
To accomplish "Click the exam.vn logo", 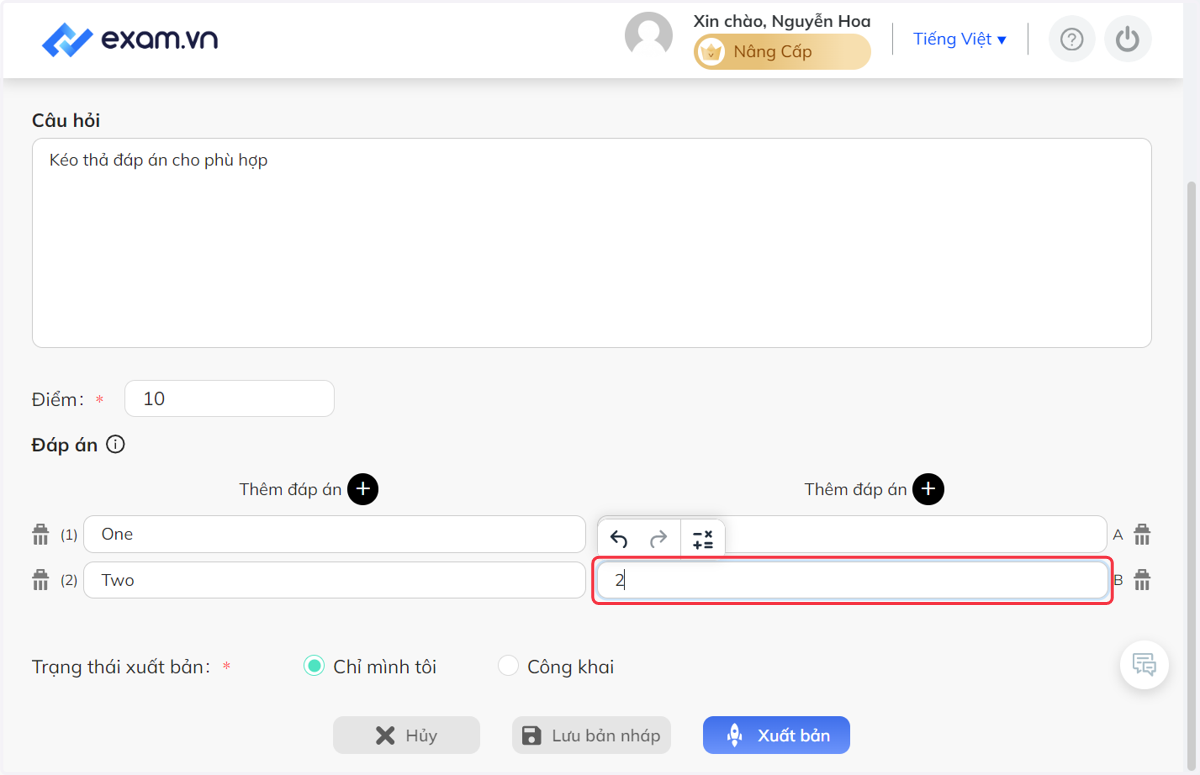I will [x=130, y=40].
